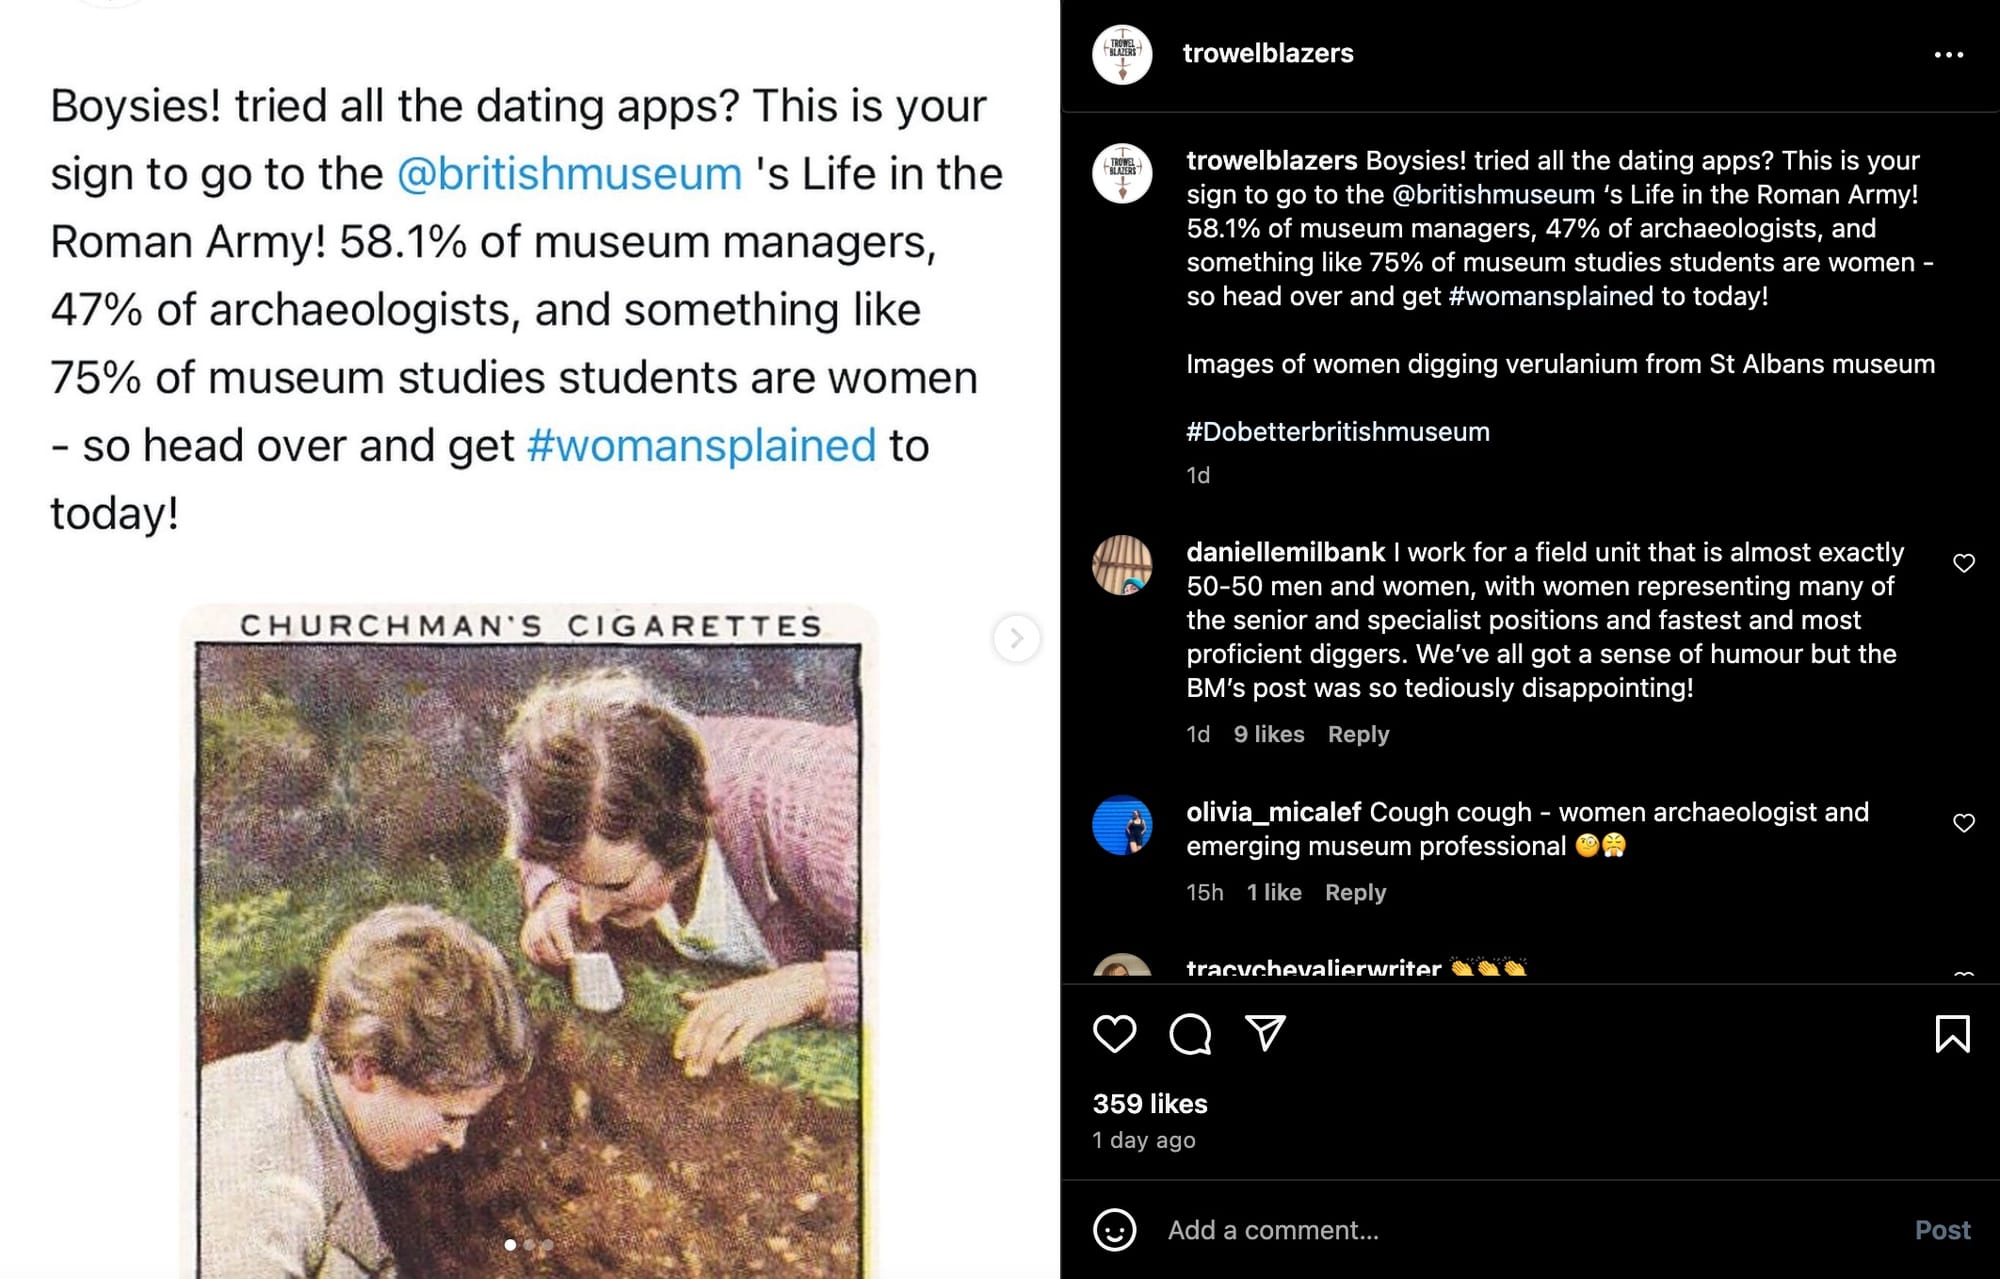
Task: Like the post with the heart icon
Action: coord(1114,1034)
